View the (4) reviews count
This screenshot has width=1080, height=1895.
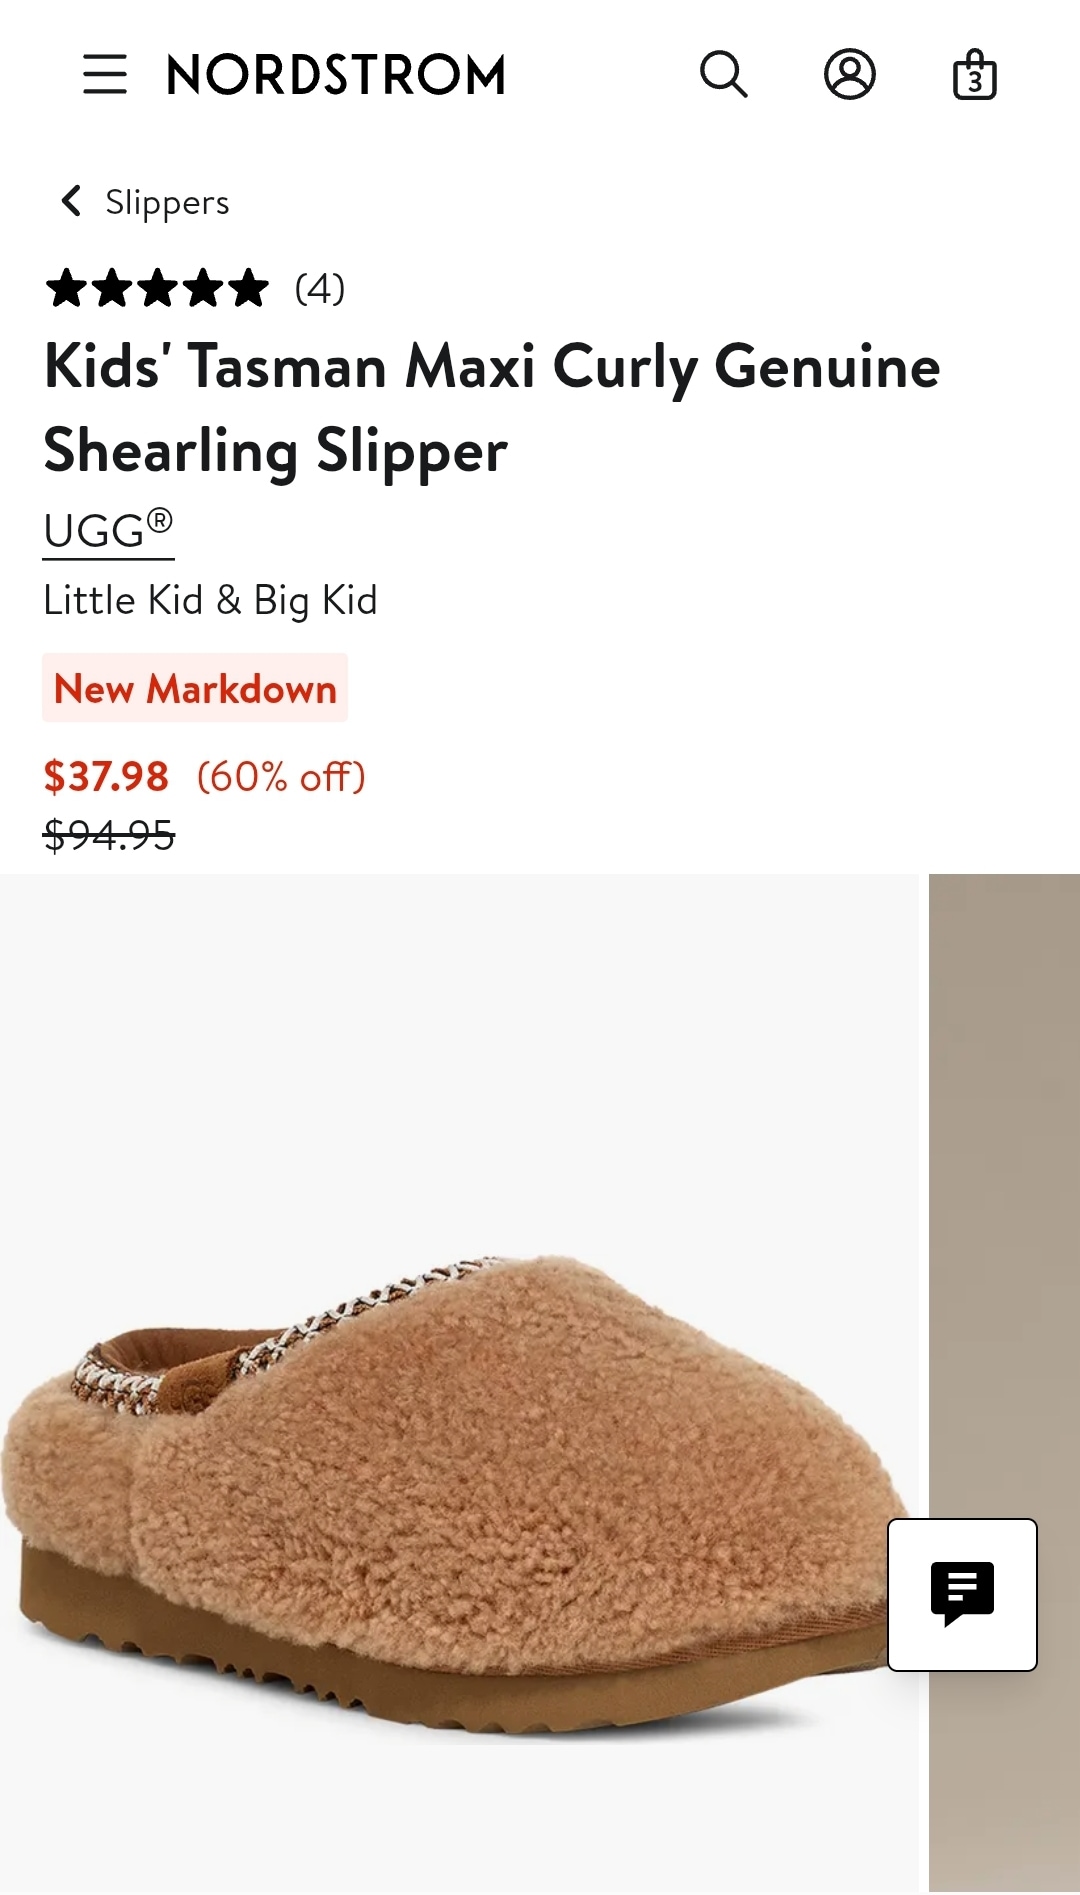(x=319, y=289)
